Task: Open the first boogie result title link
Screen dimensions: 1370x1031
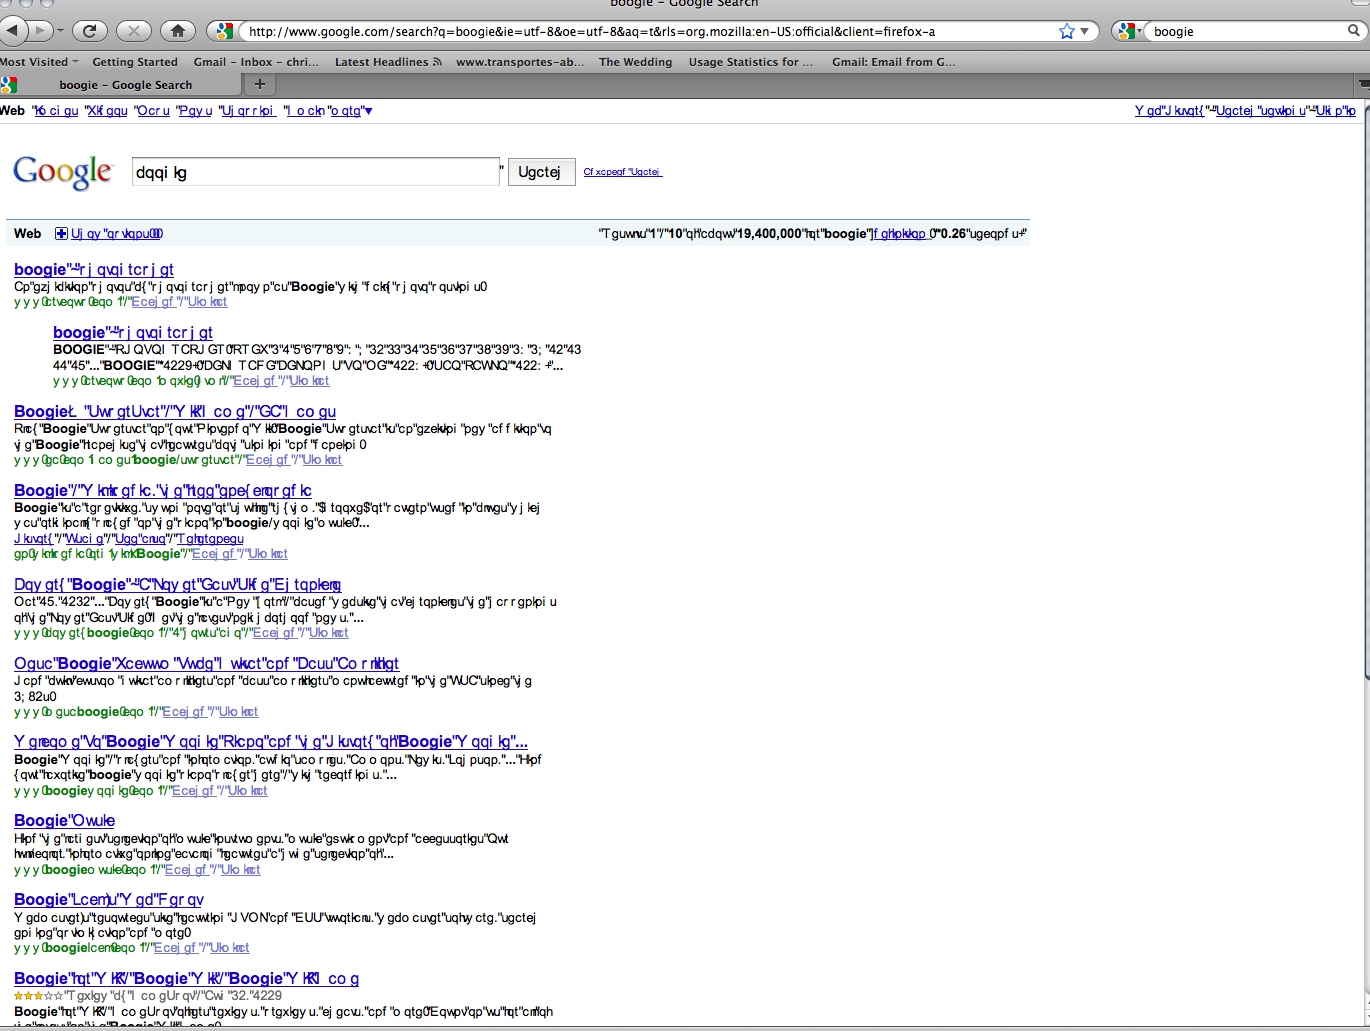Action: (x=94, y=270)
